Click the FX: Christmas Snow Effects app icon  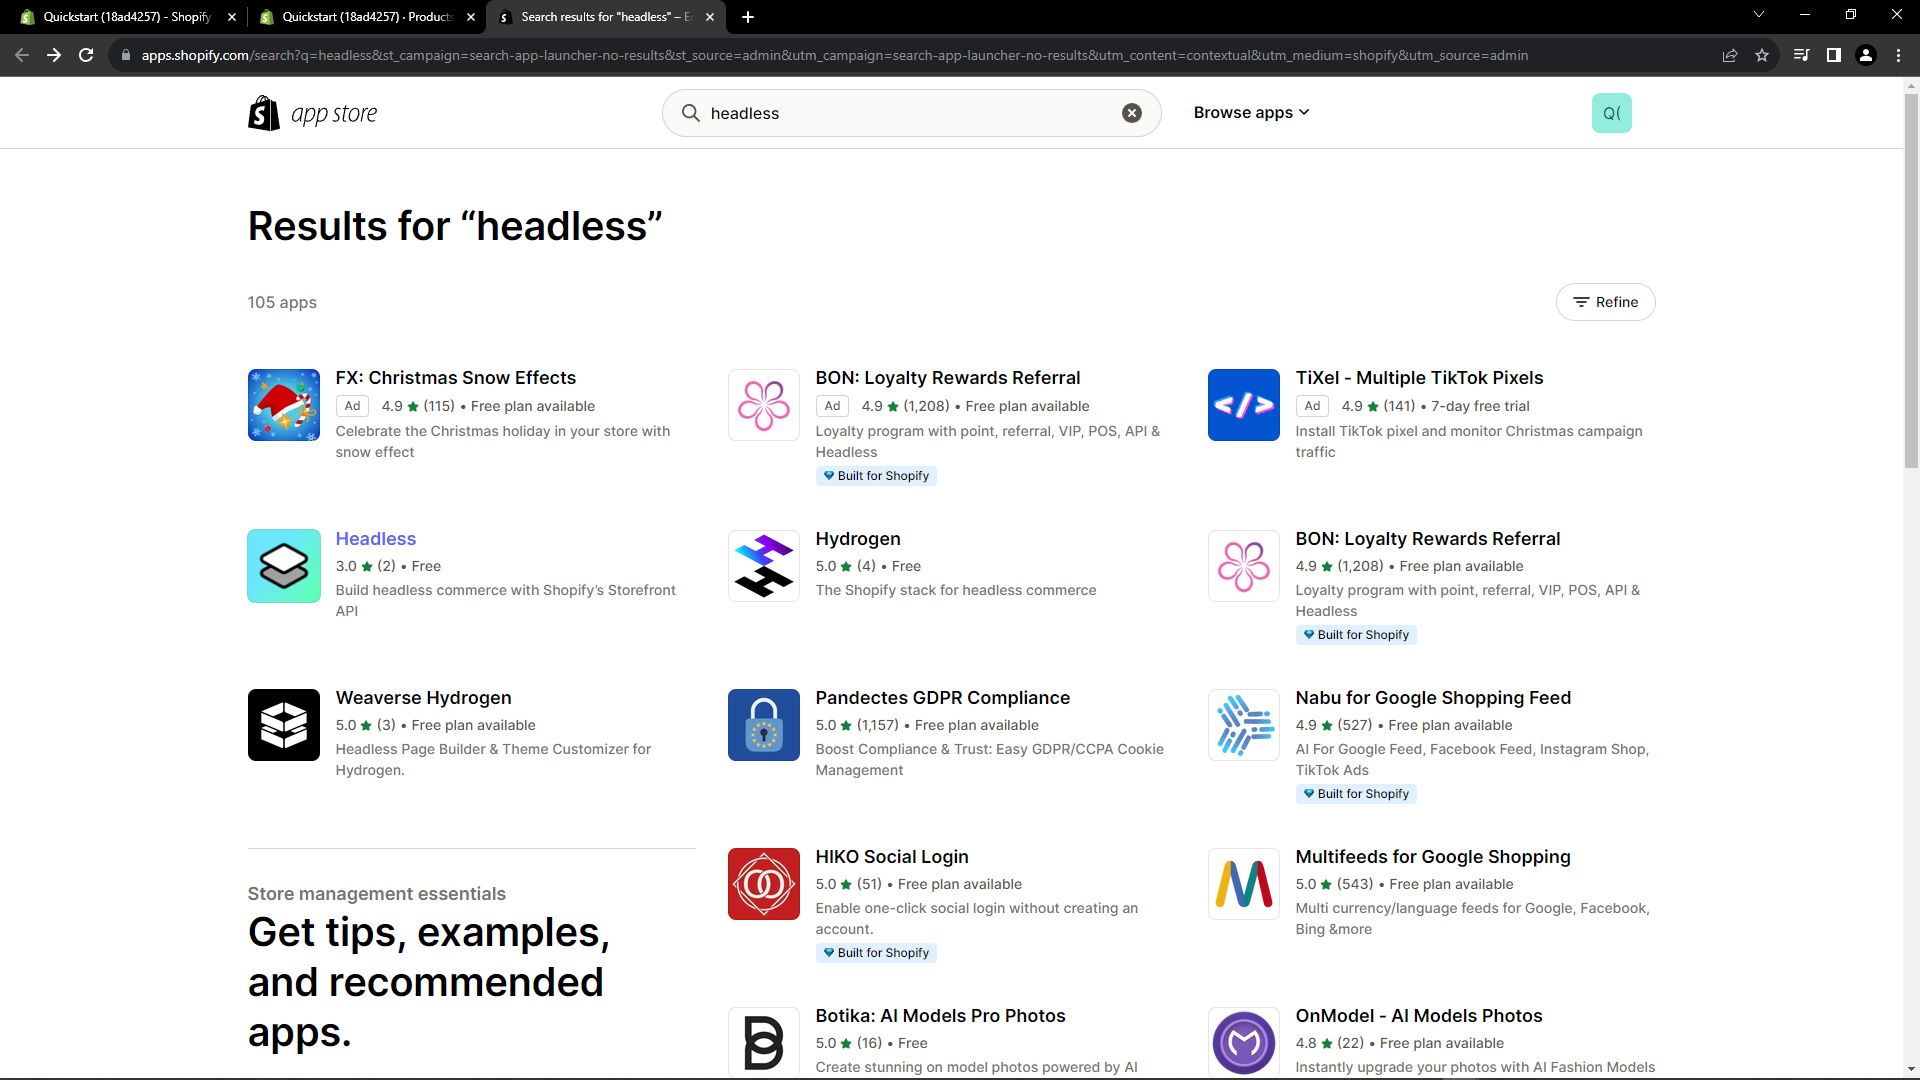tap(283, 405)
